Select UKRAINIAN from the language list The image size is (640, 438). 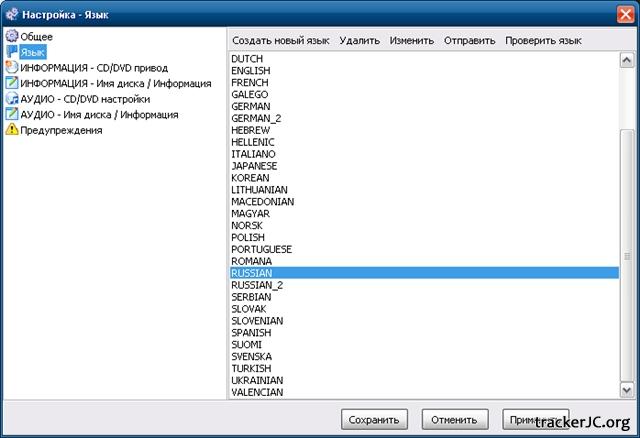tap(257, 380)
